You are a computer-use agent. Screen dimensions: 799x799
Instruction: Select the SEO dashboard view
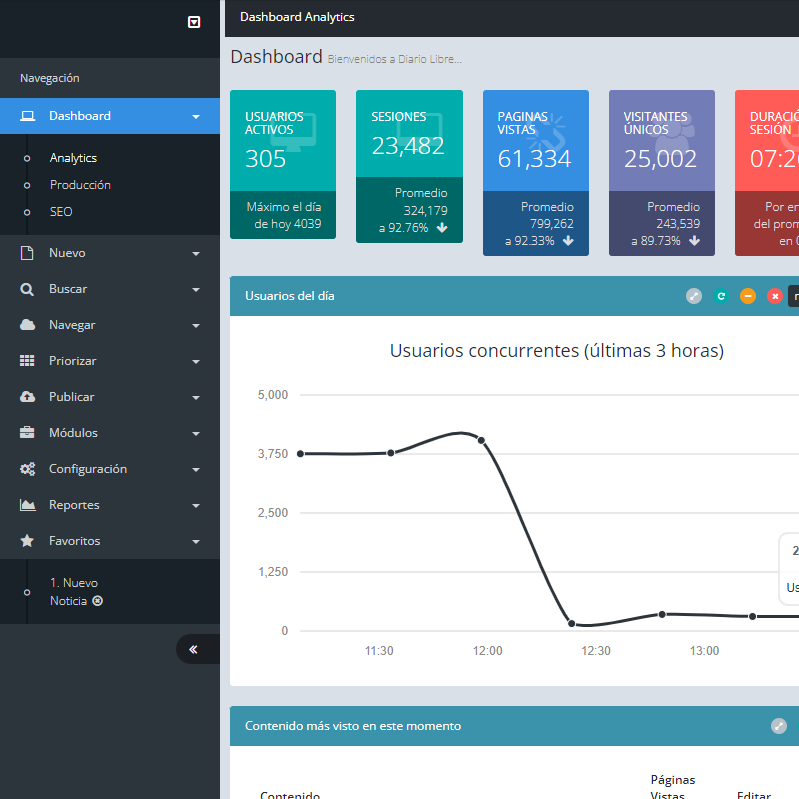[61, 212]
